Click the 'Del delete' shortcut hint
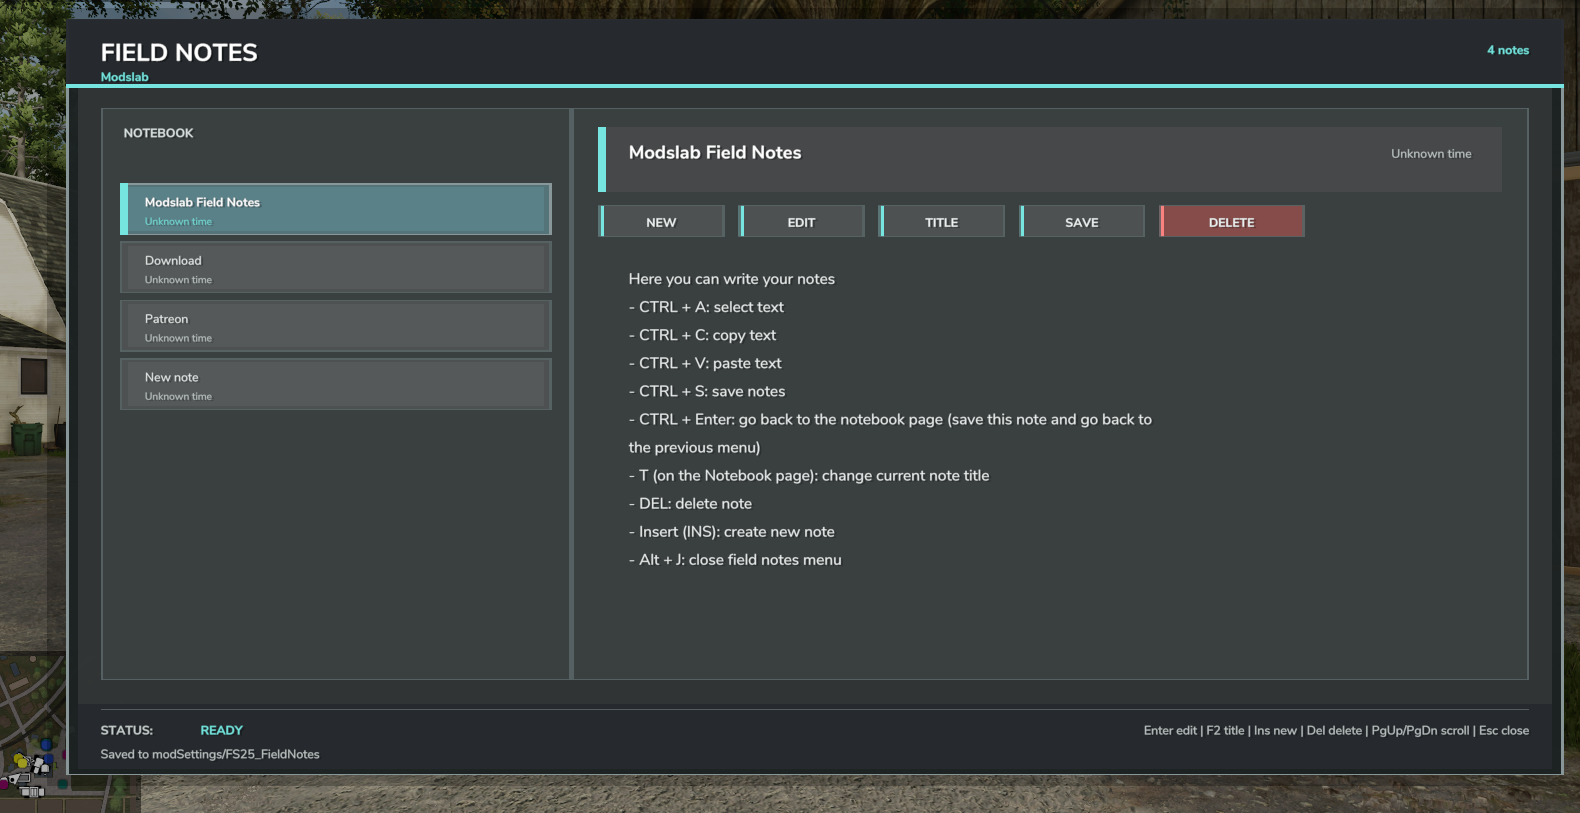Viewport: 1580px width, 813px height. (1334, 730)
